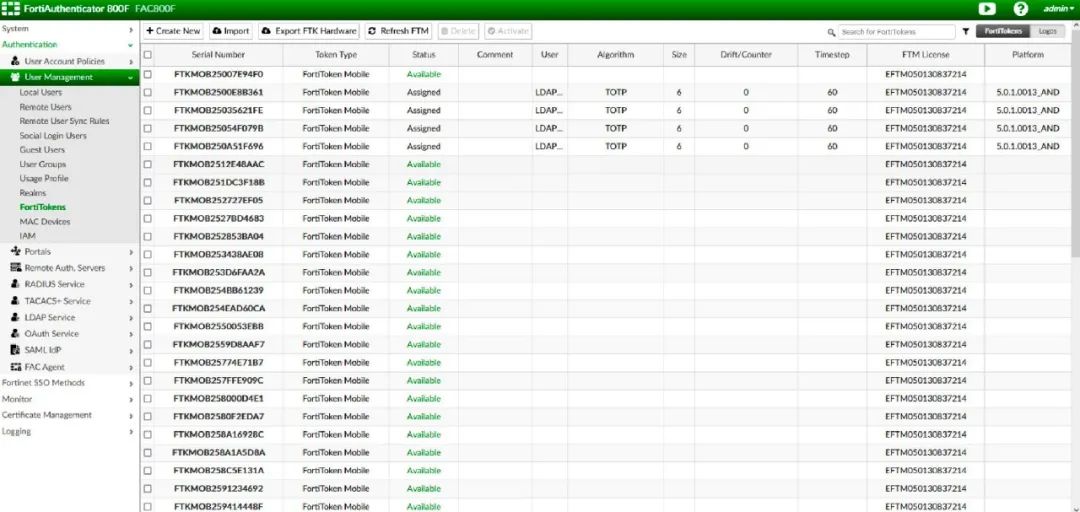Image resolution: width=1080 pixels, height=512 pixels.
Task: Click the Activate button
Action: (508, 31)
